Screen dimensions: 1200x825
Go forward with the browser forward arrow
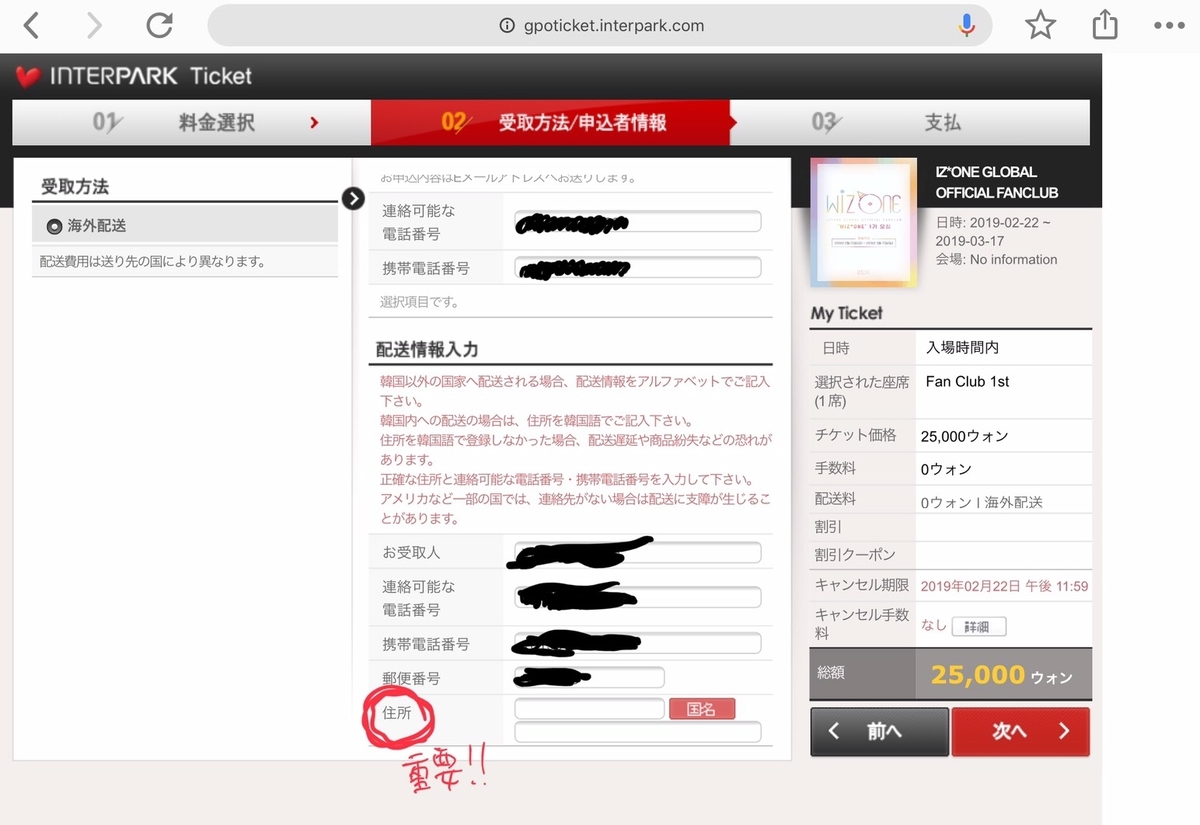pos(94,25)
